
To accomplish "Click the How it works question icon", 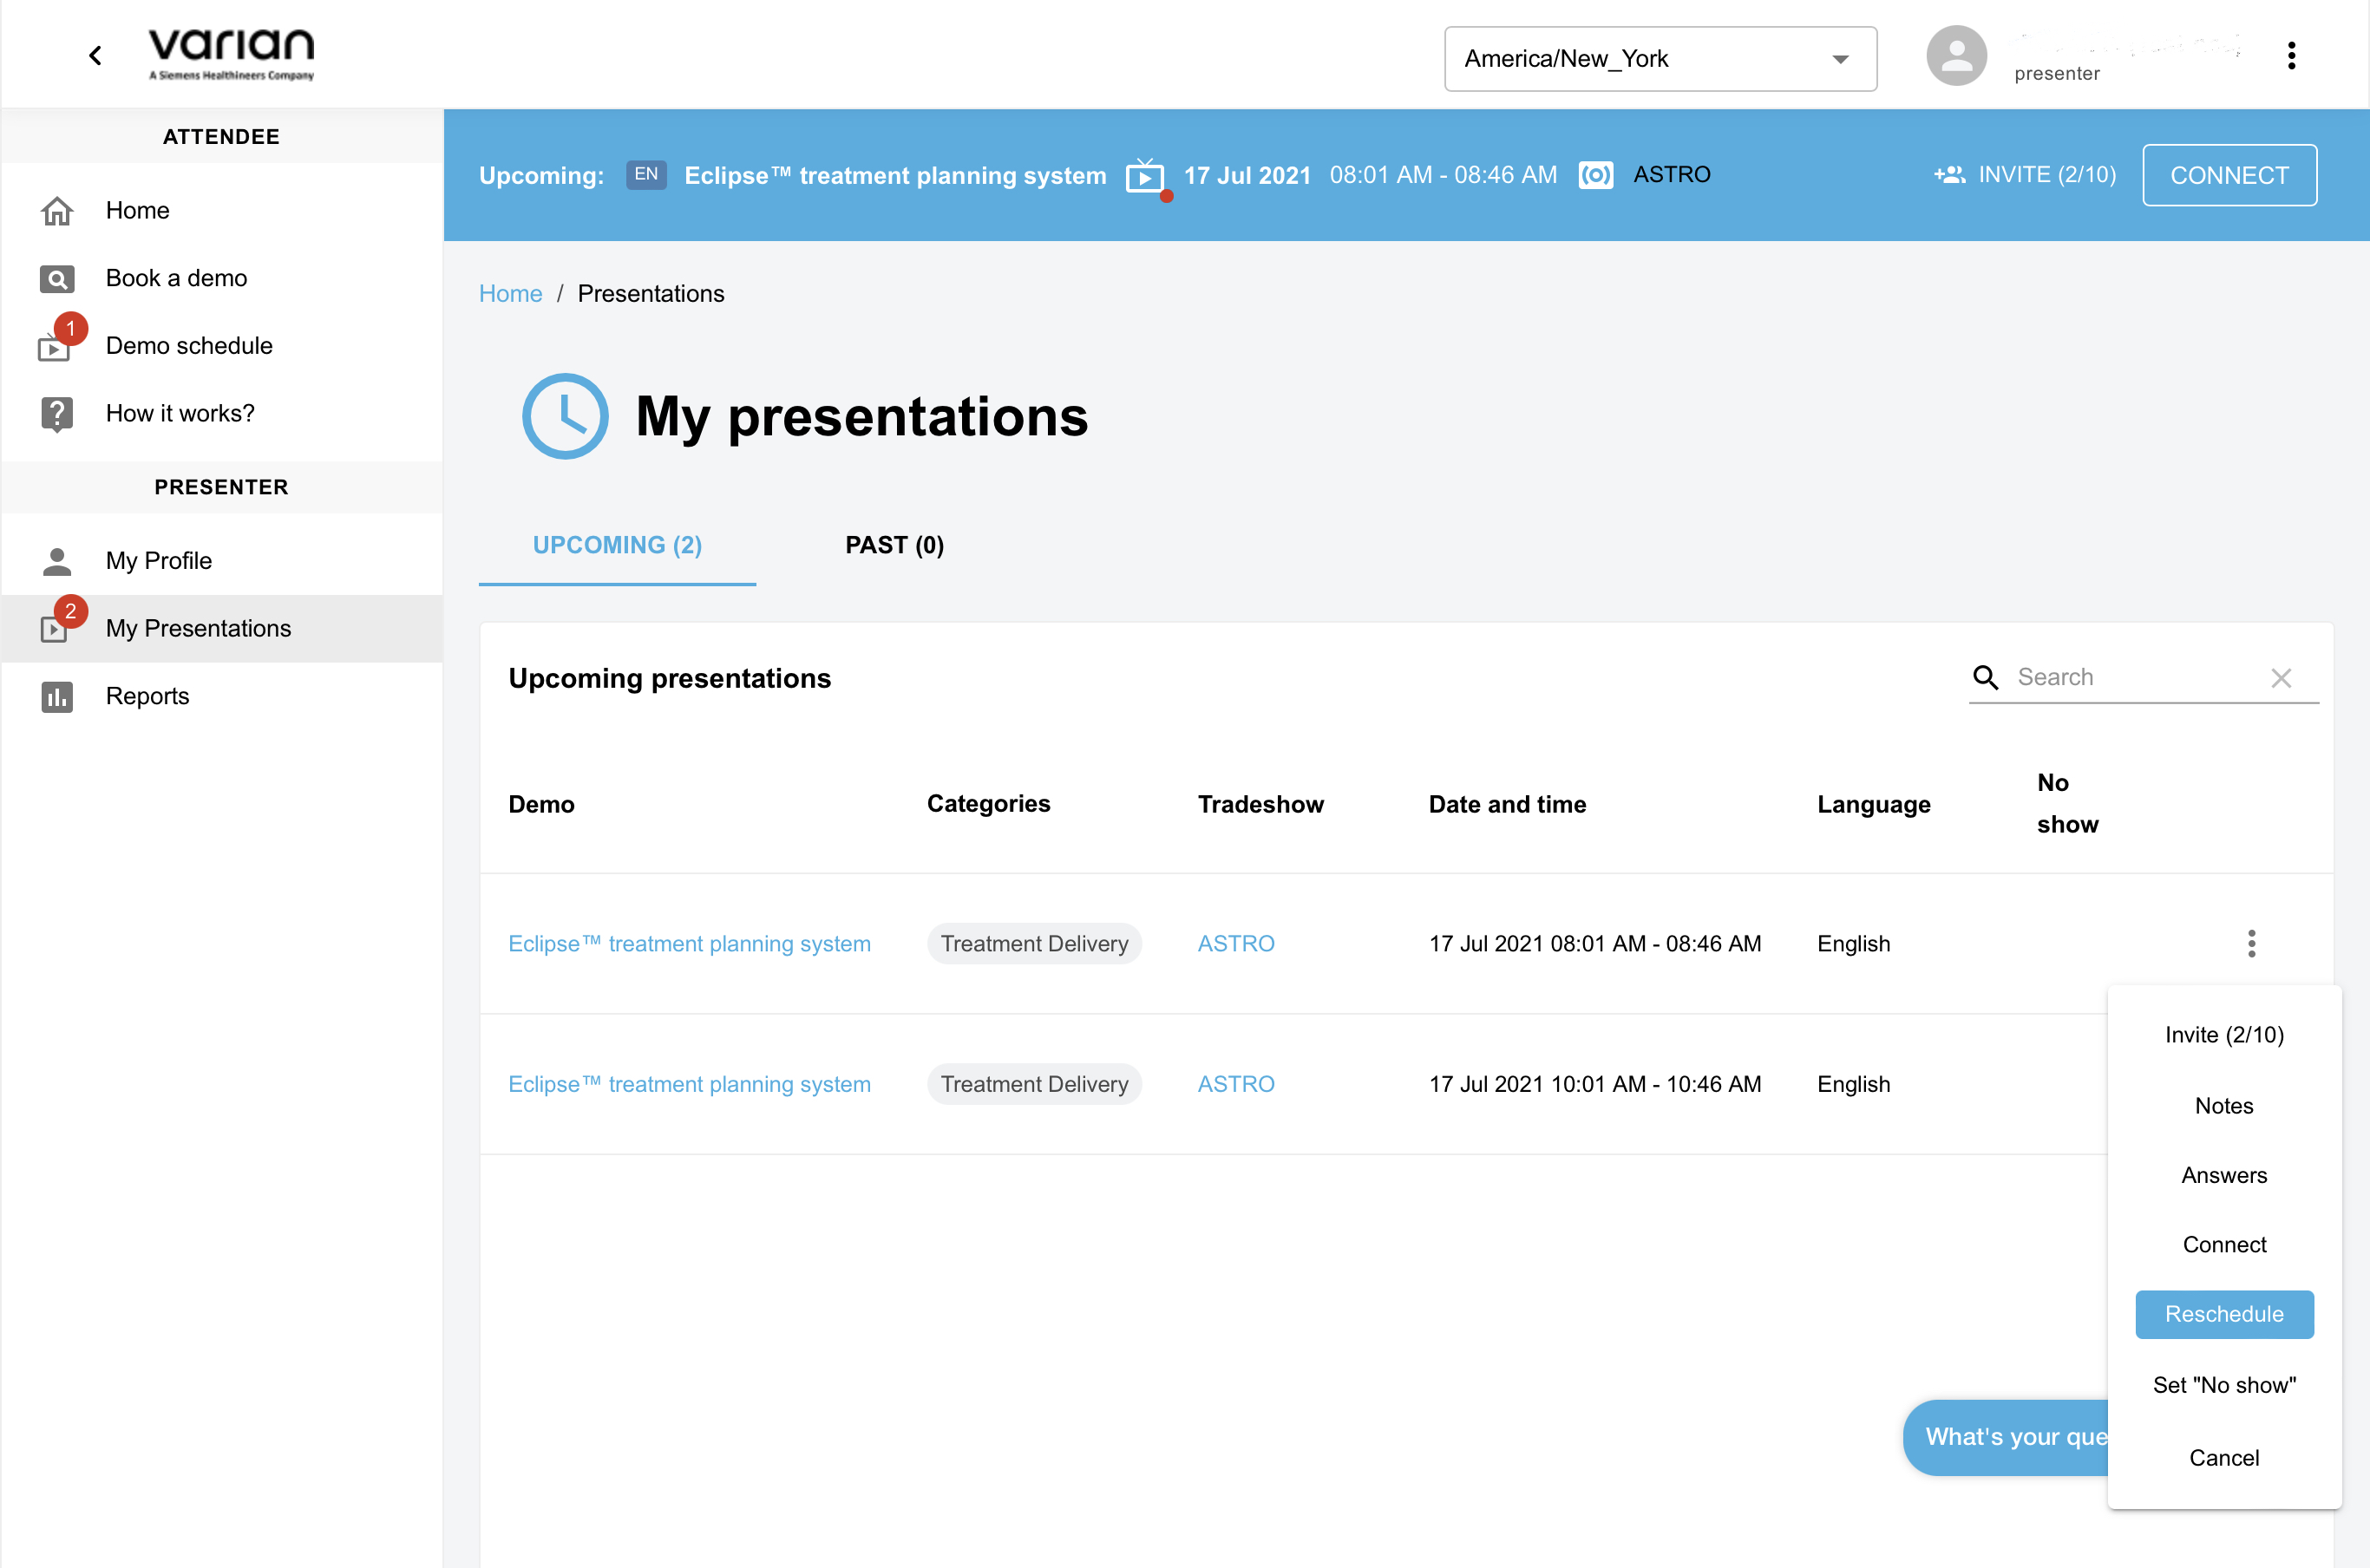I will pyautogui.click(x=57, y=414).
